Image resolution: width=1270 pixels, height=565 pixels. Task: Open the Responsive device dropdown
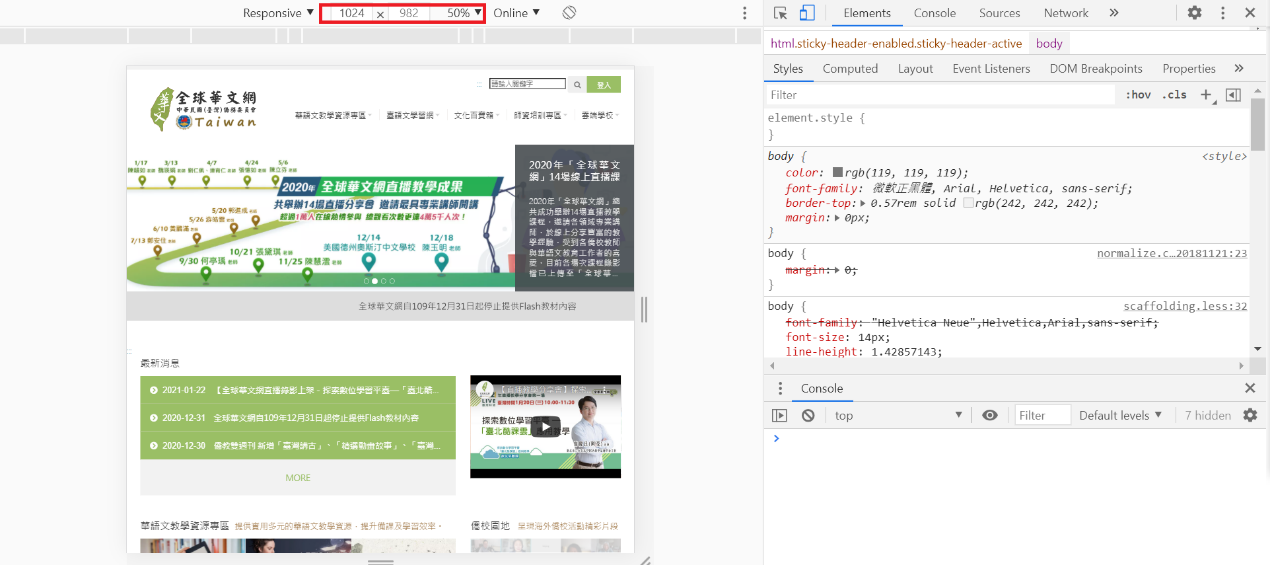click(x=279, y=13)
